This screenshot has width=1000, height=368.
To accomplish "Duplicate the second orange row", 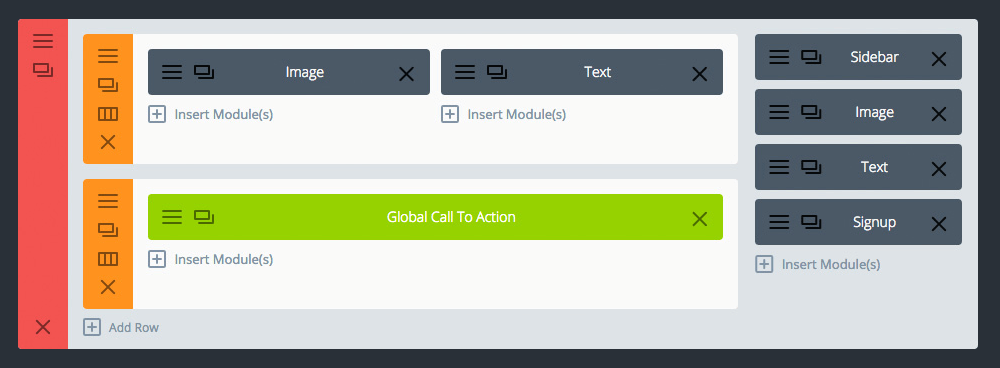I will [x=108, y=230].
